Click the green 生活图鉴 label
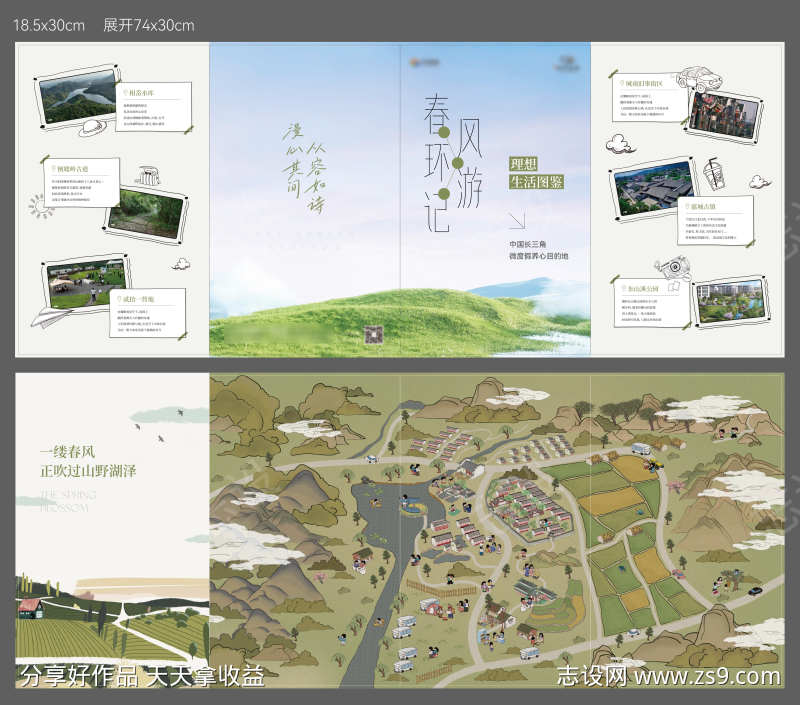Viewport: 800px width, 705px height. (537, 182)
